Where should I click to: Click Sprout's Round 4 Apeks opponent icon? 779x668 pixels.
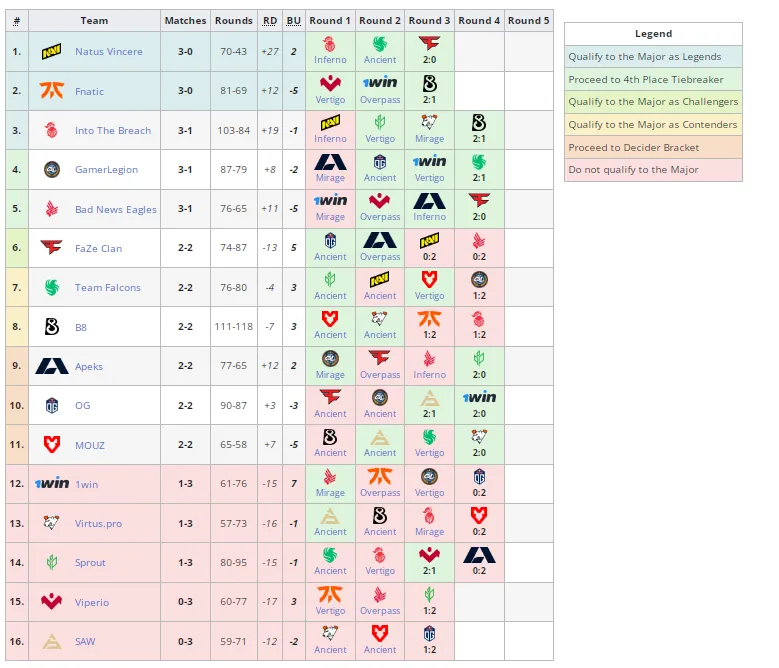[479, 555]
